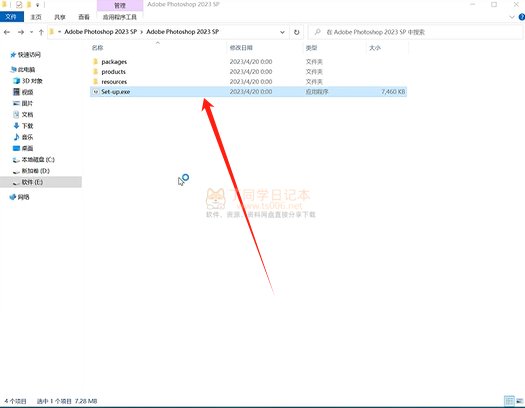The height and width of the screenshot is (408, 525).
Task: Open 新加卷 (D:) drive
Action: tap(35, 171)
